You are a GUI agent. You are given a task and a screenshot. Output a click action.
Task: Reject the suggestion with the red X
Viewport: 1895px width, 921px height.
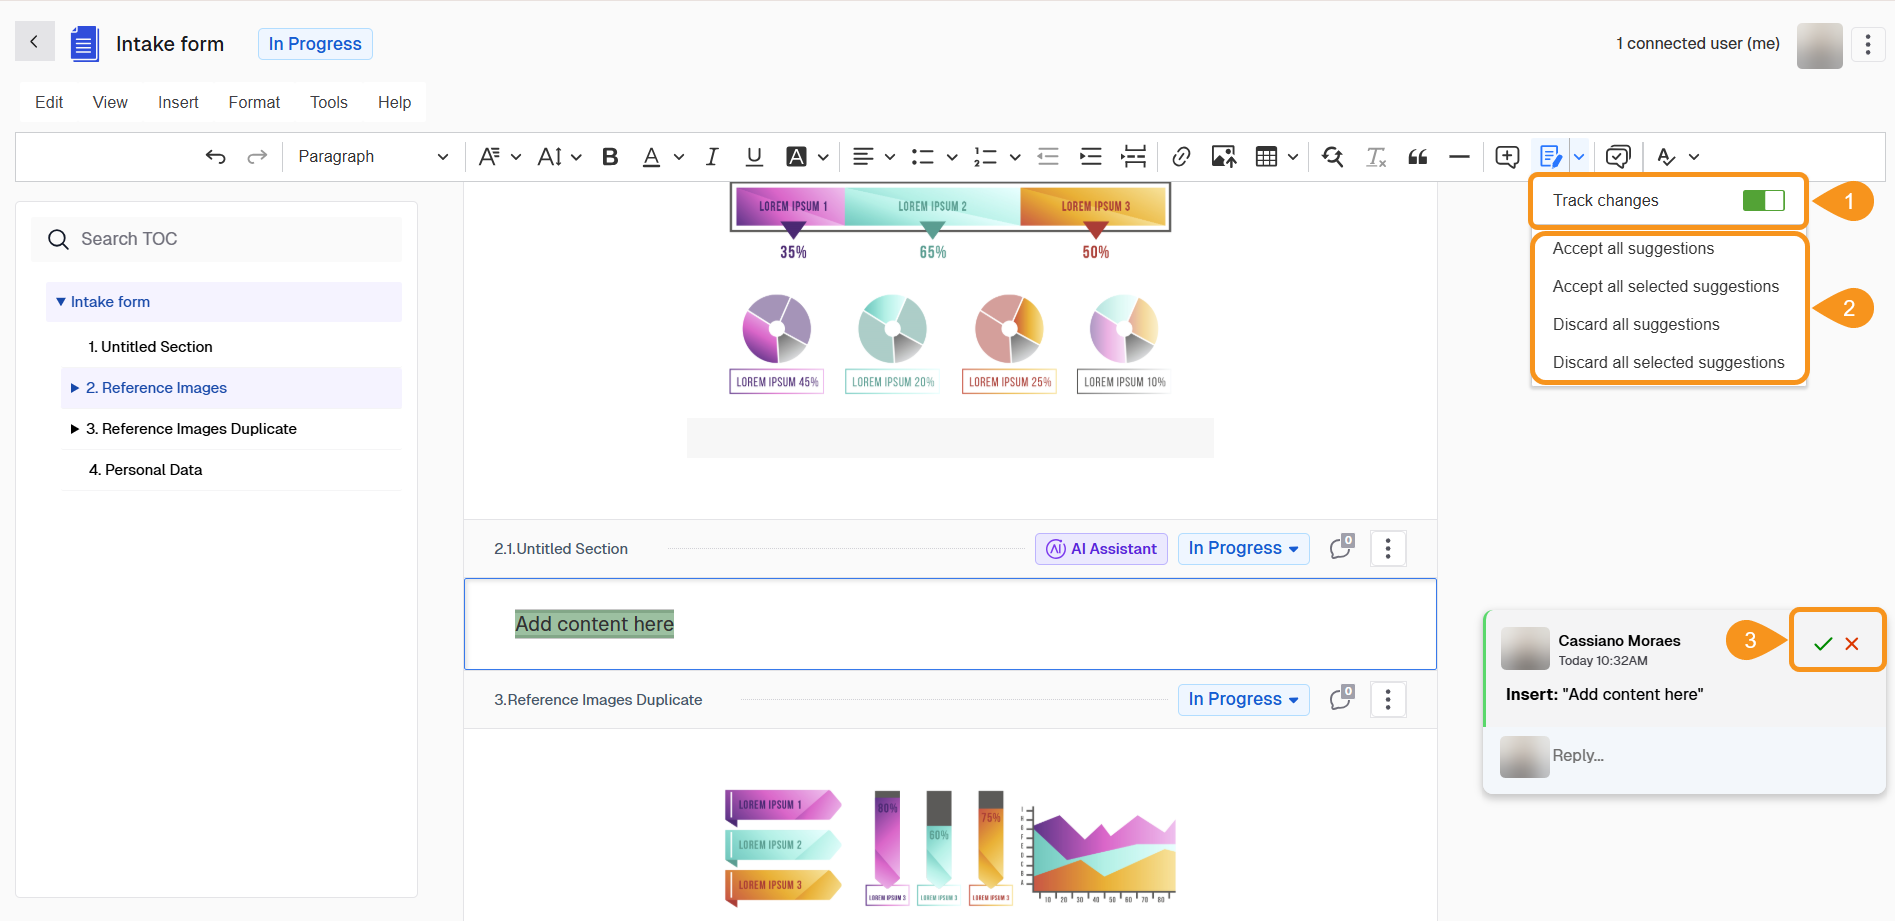coord(1852,644)
